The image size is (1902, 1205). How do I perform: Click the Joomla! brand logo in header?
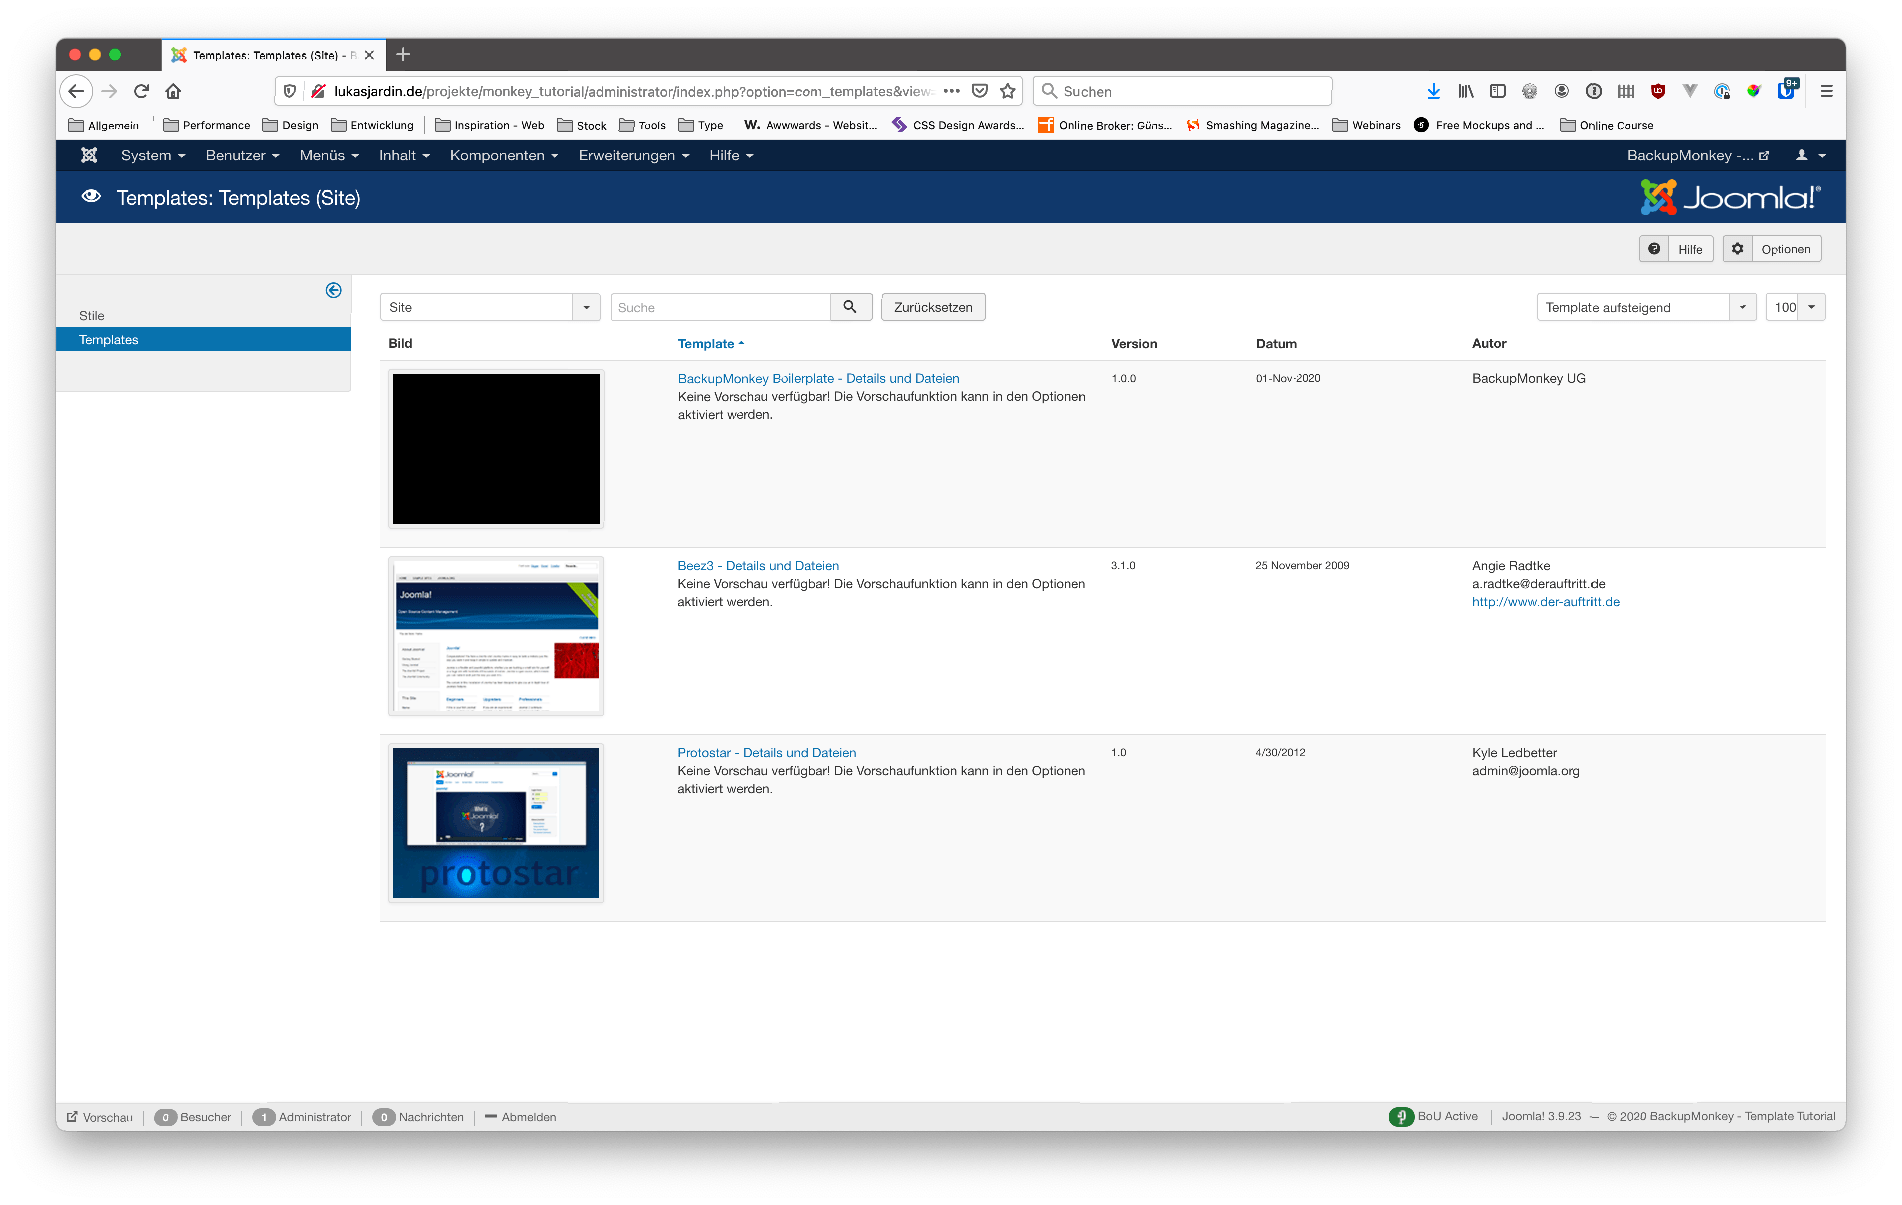1730,197
